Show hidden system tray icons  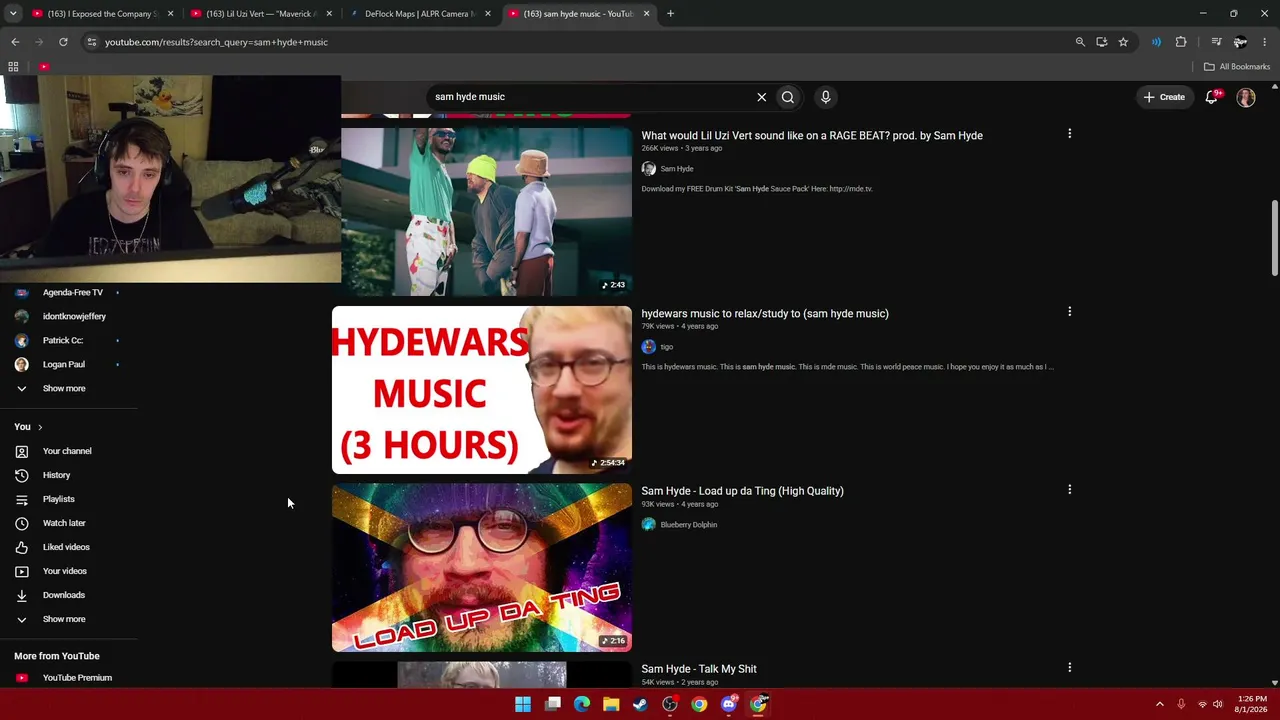[x=1160, y=704]
